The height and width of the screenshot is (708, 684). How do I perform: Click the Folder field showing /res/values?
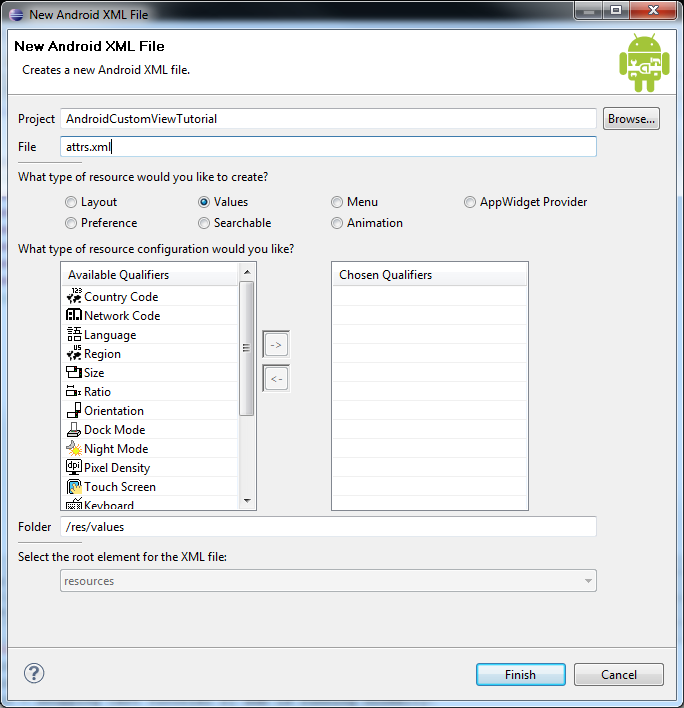coord(328,526)
